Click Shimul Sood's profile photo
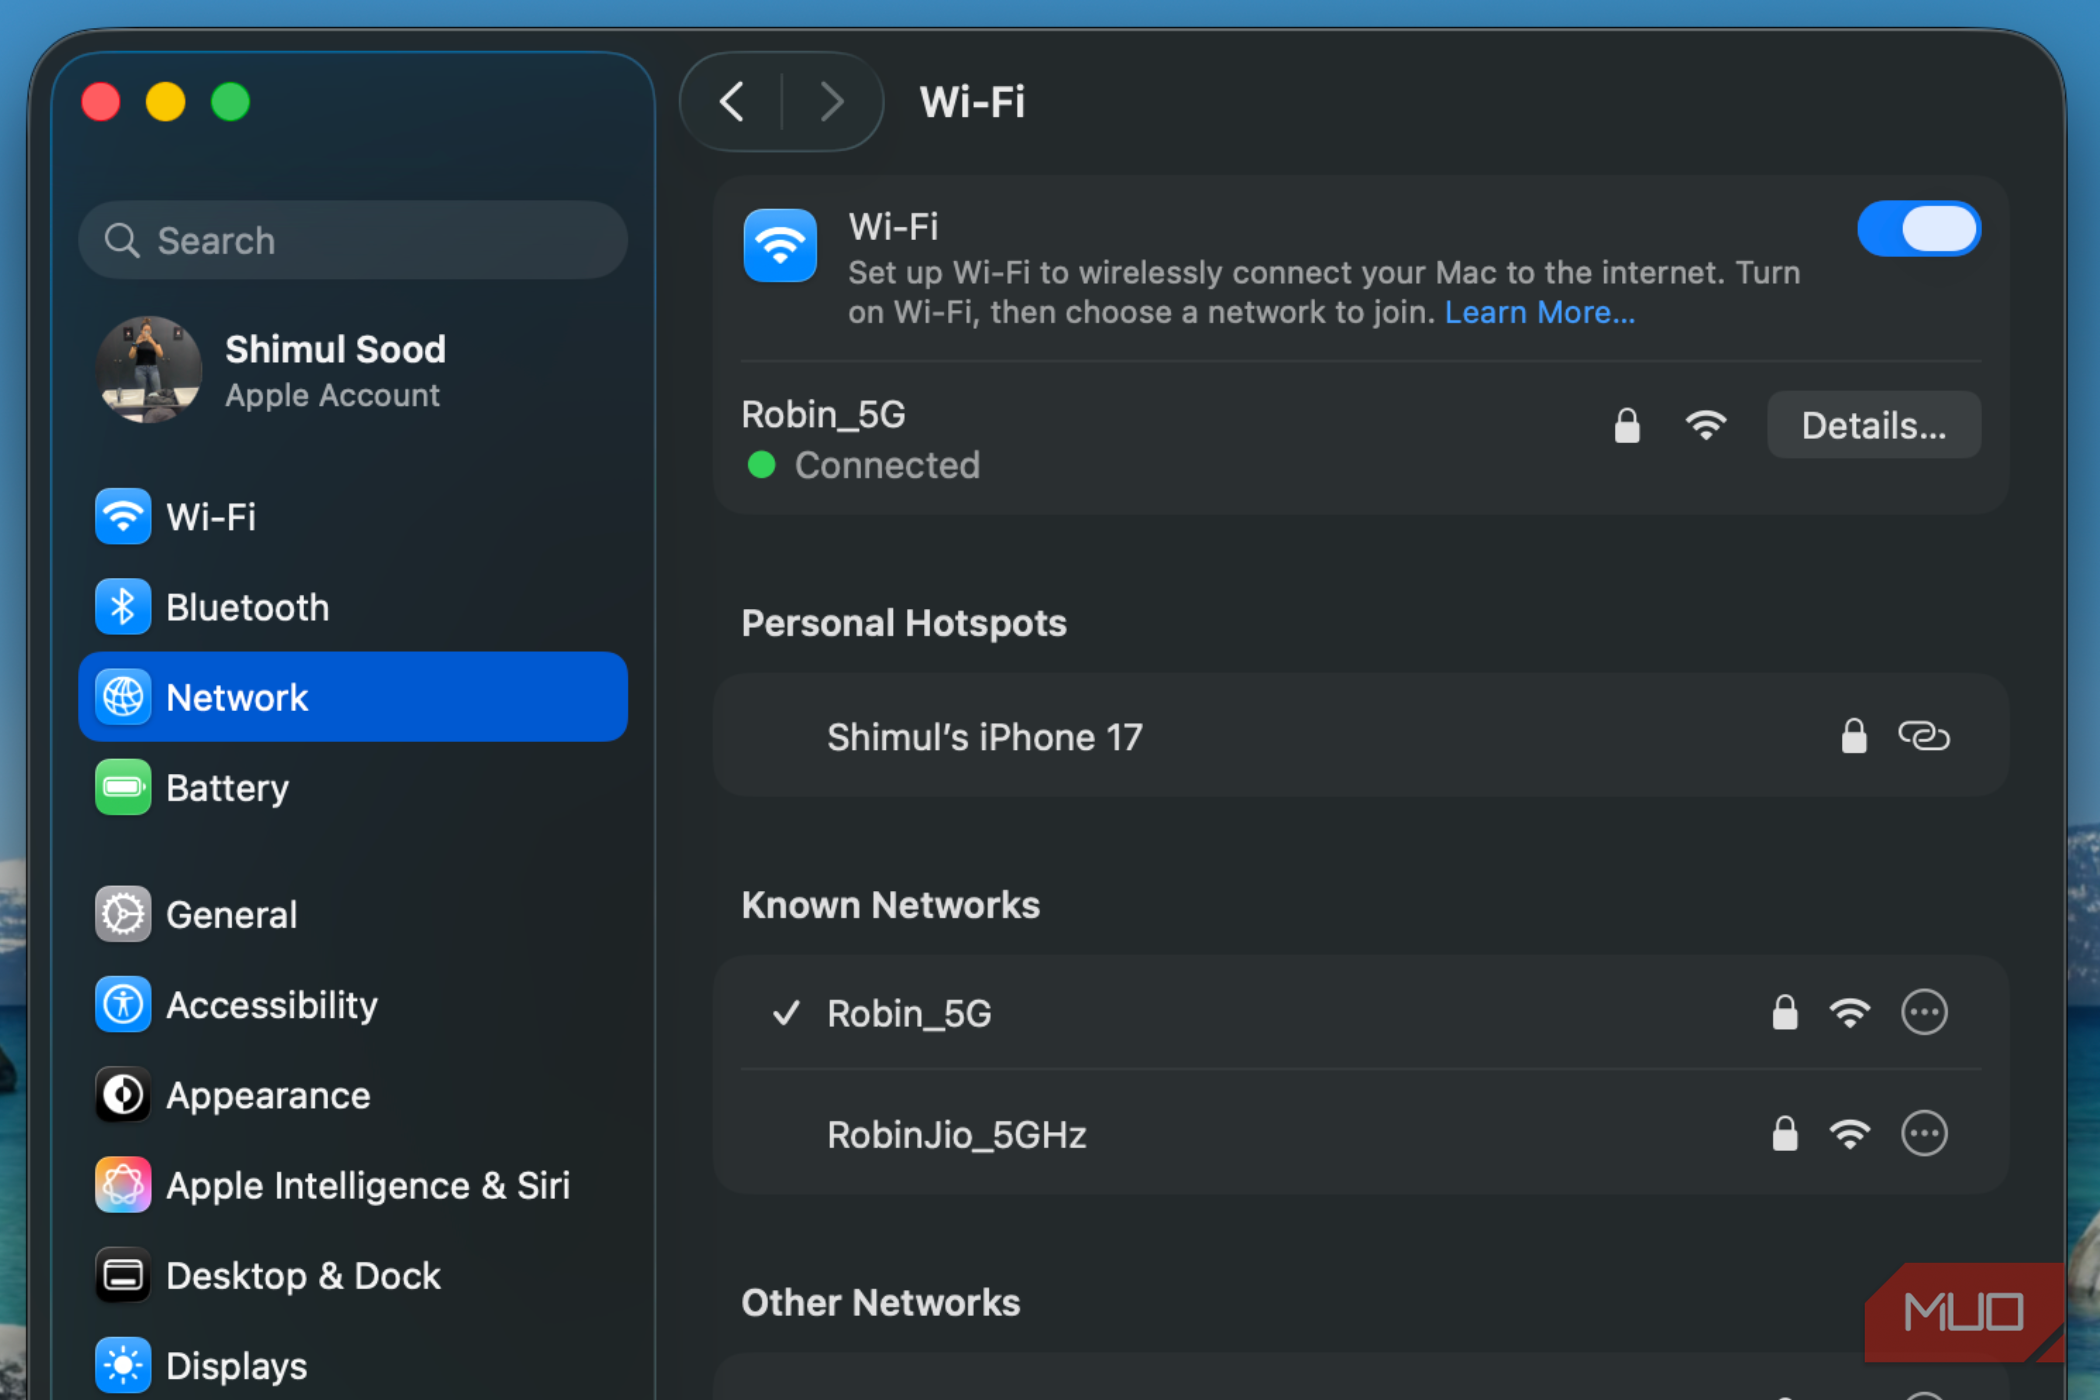Image resolution: width=2100 pixels, height=1400 pixels. point(148,370)
